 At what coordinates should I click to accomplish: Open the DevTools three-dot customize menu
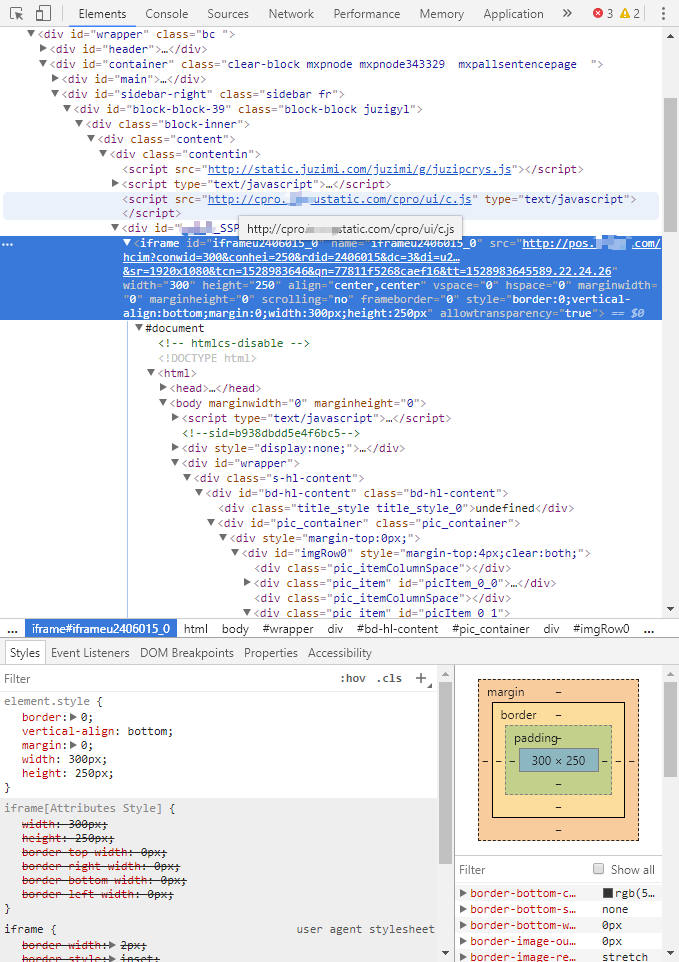pos(662,14)
